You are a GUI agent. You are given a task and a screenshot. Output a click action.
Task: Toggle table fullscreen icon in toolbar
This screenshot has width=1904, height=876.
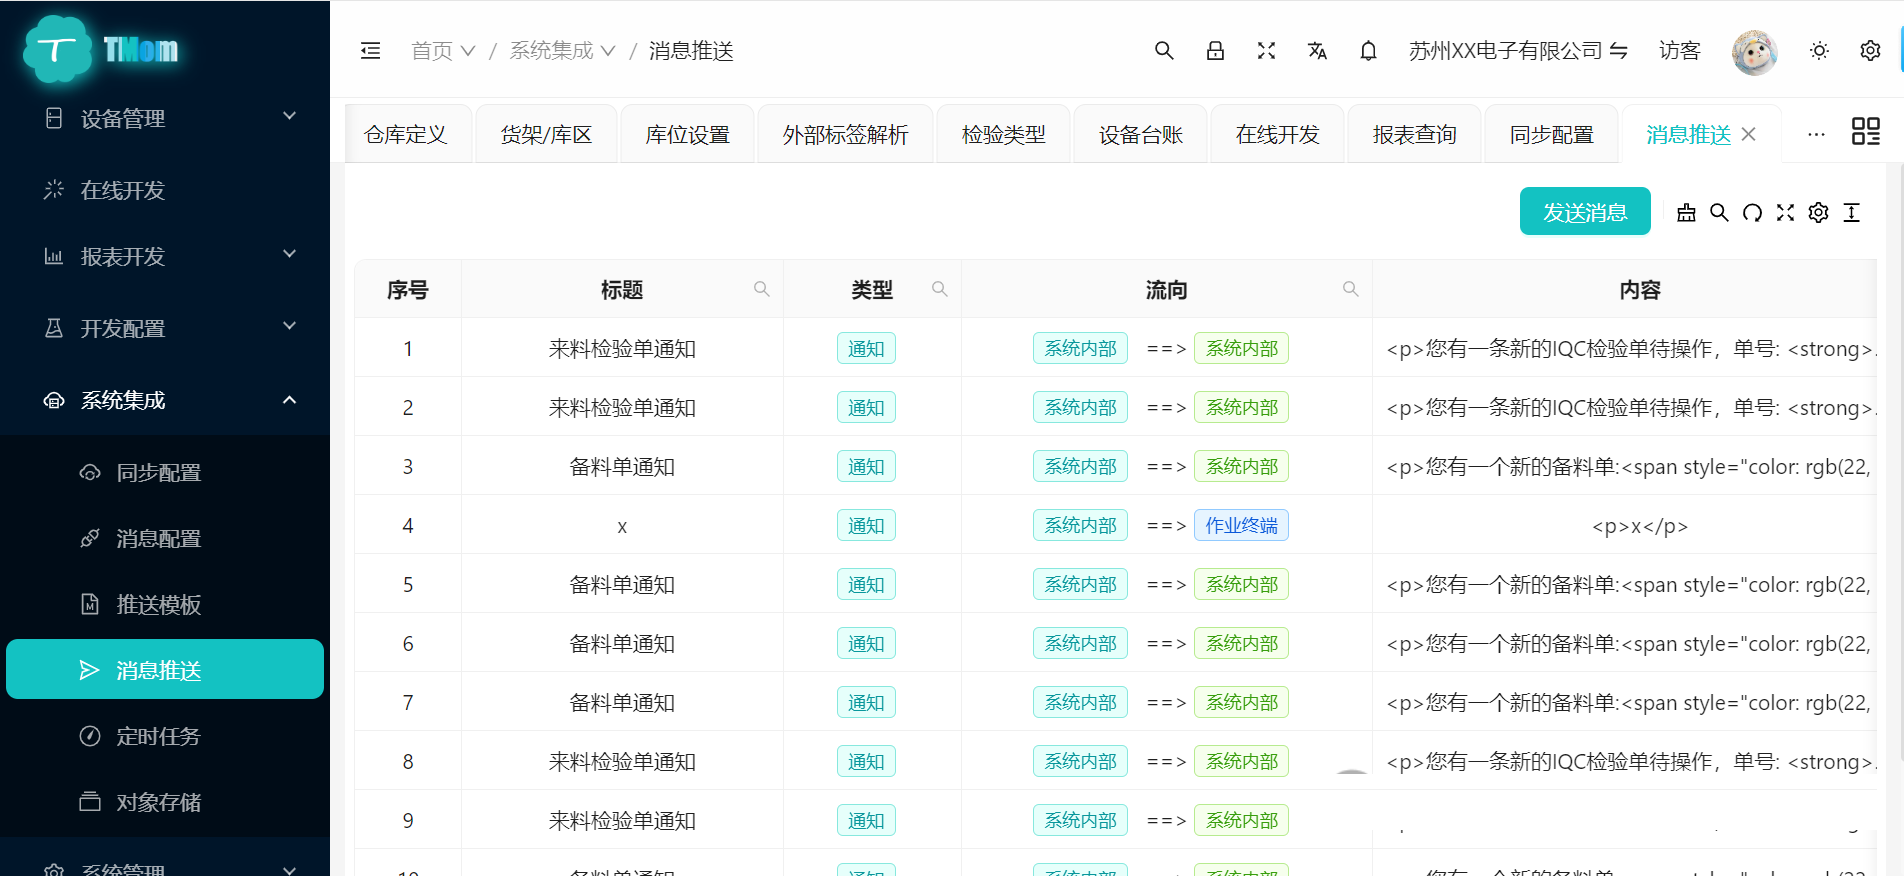click(x=1785, y=213)
